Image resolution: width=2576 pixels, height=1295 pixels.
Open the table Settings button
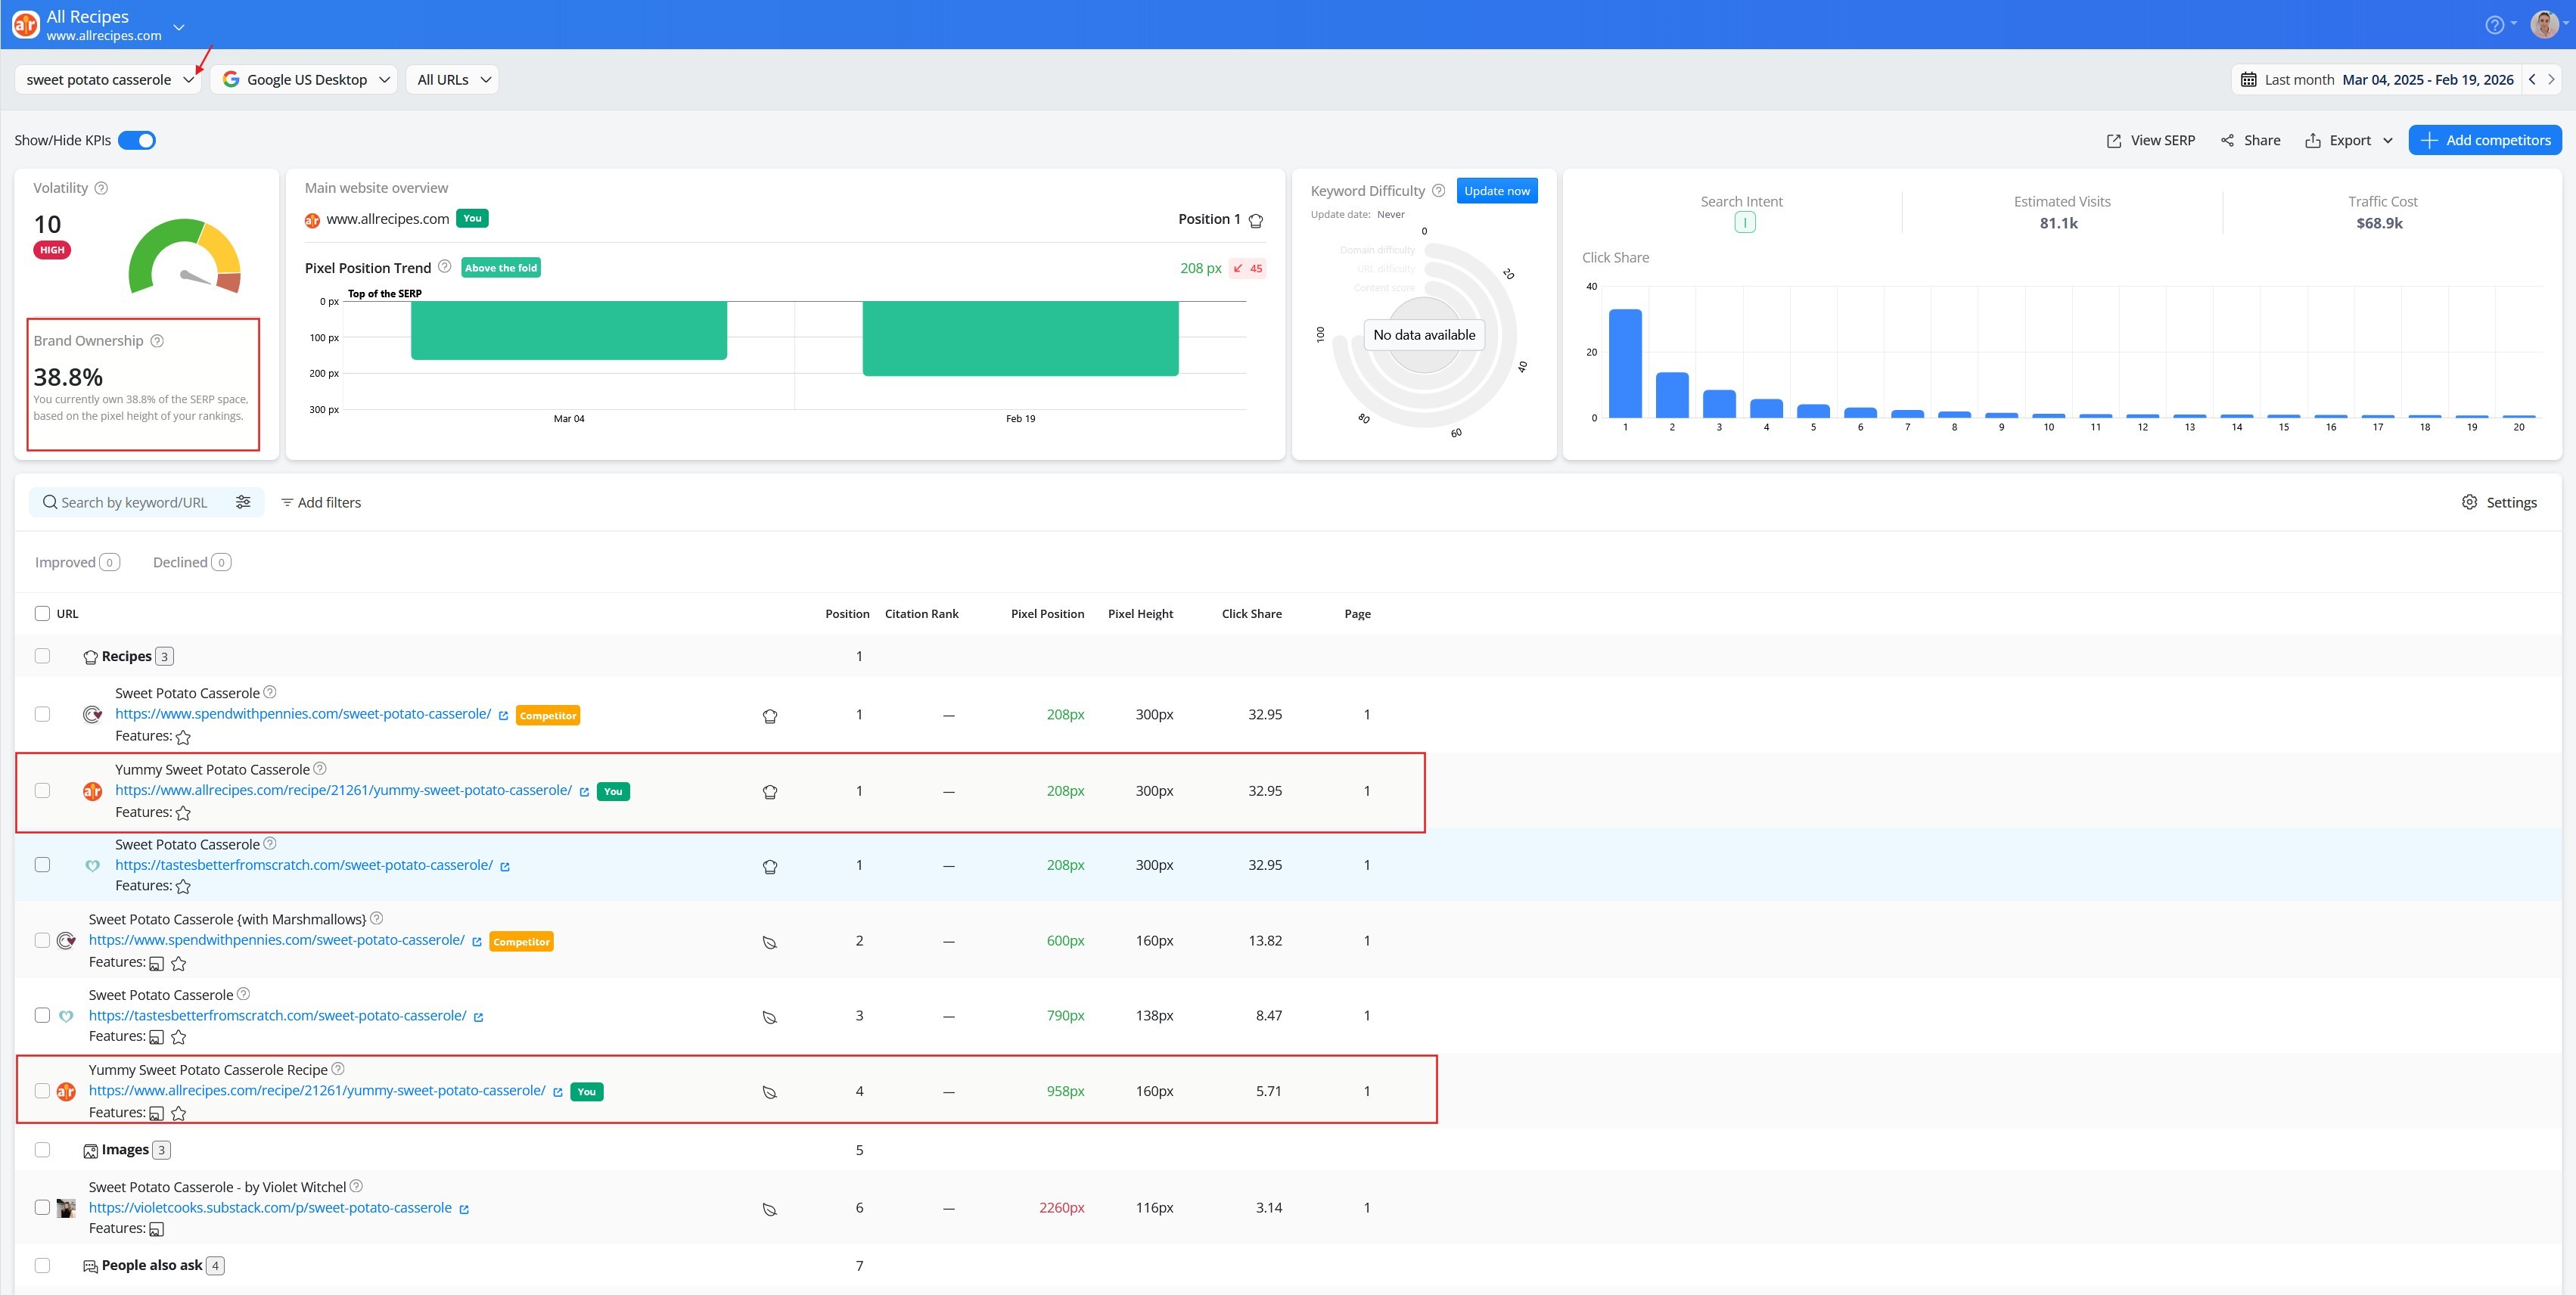click(x=2498, y=502)
